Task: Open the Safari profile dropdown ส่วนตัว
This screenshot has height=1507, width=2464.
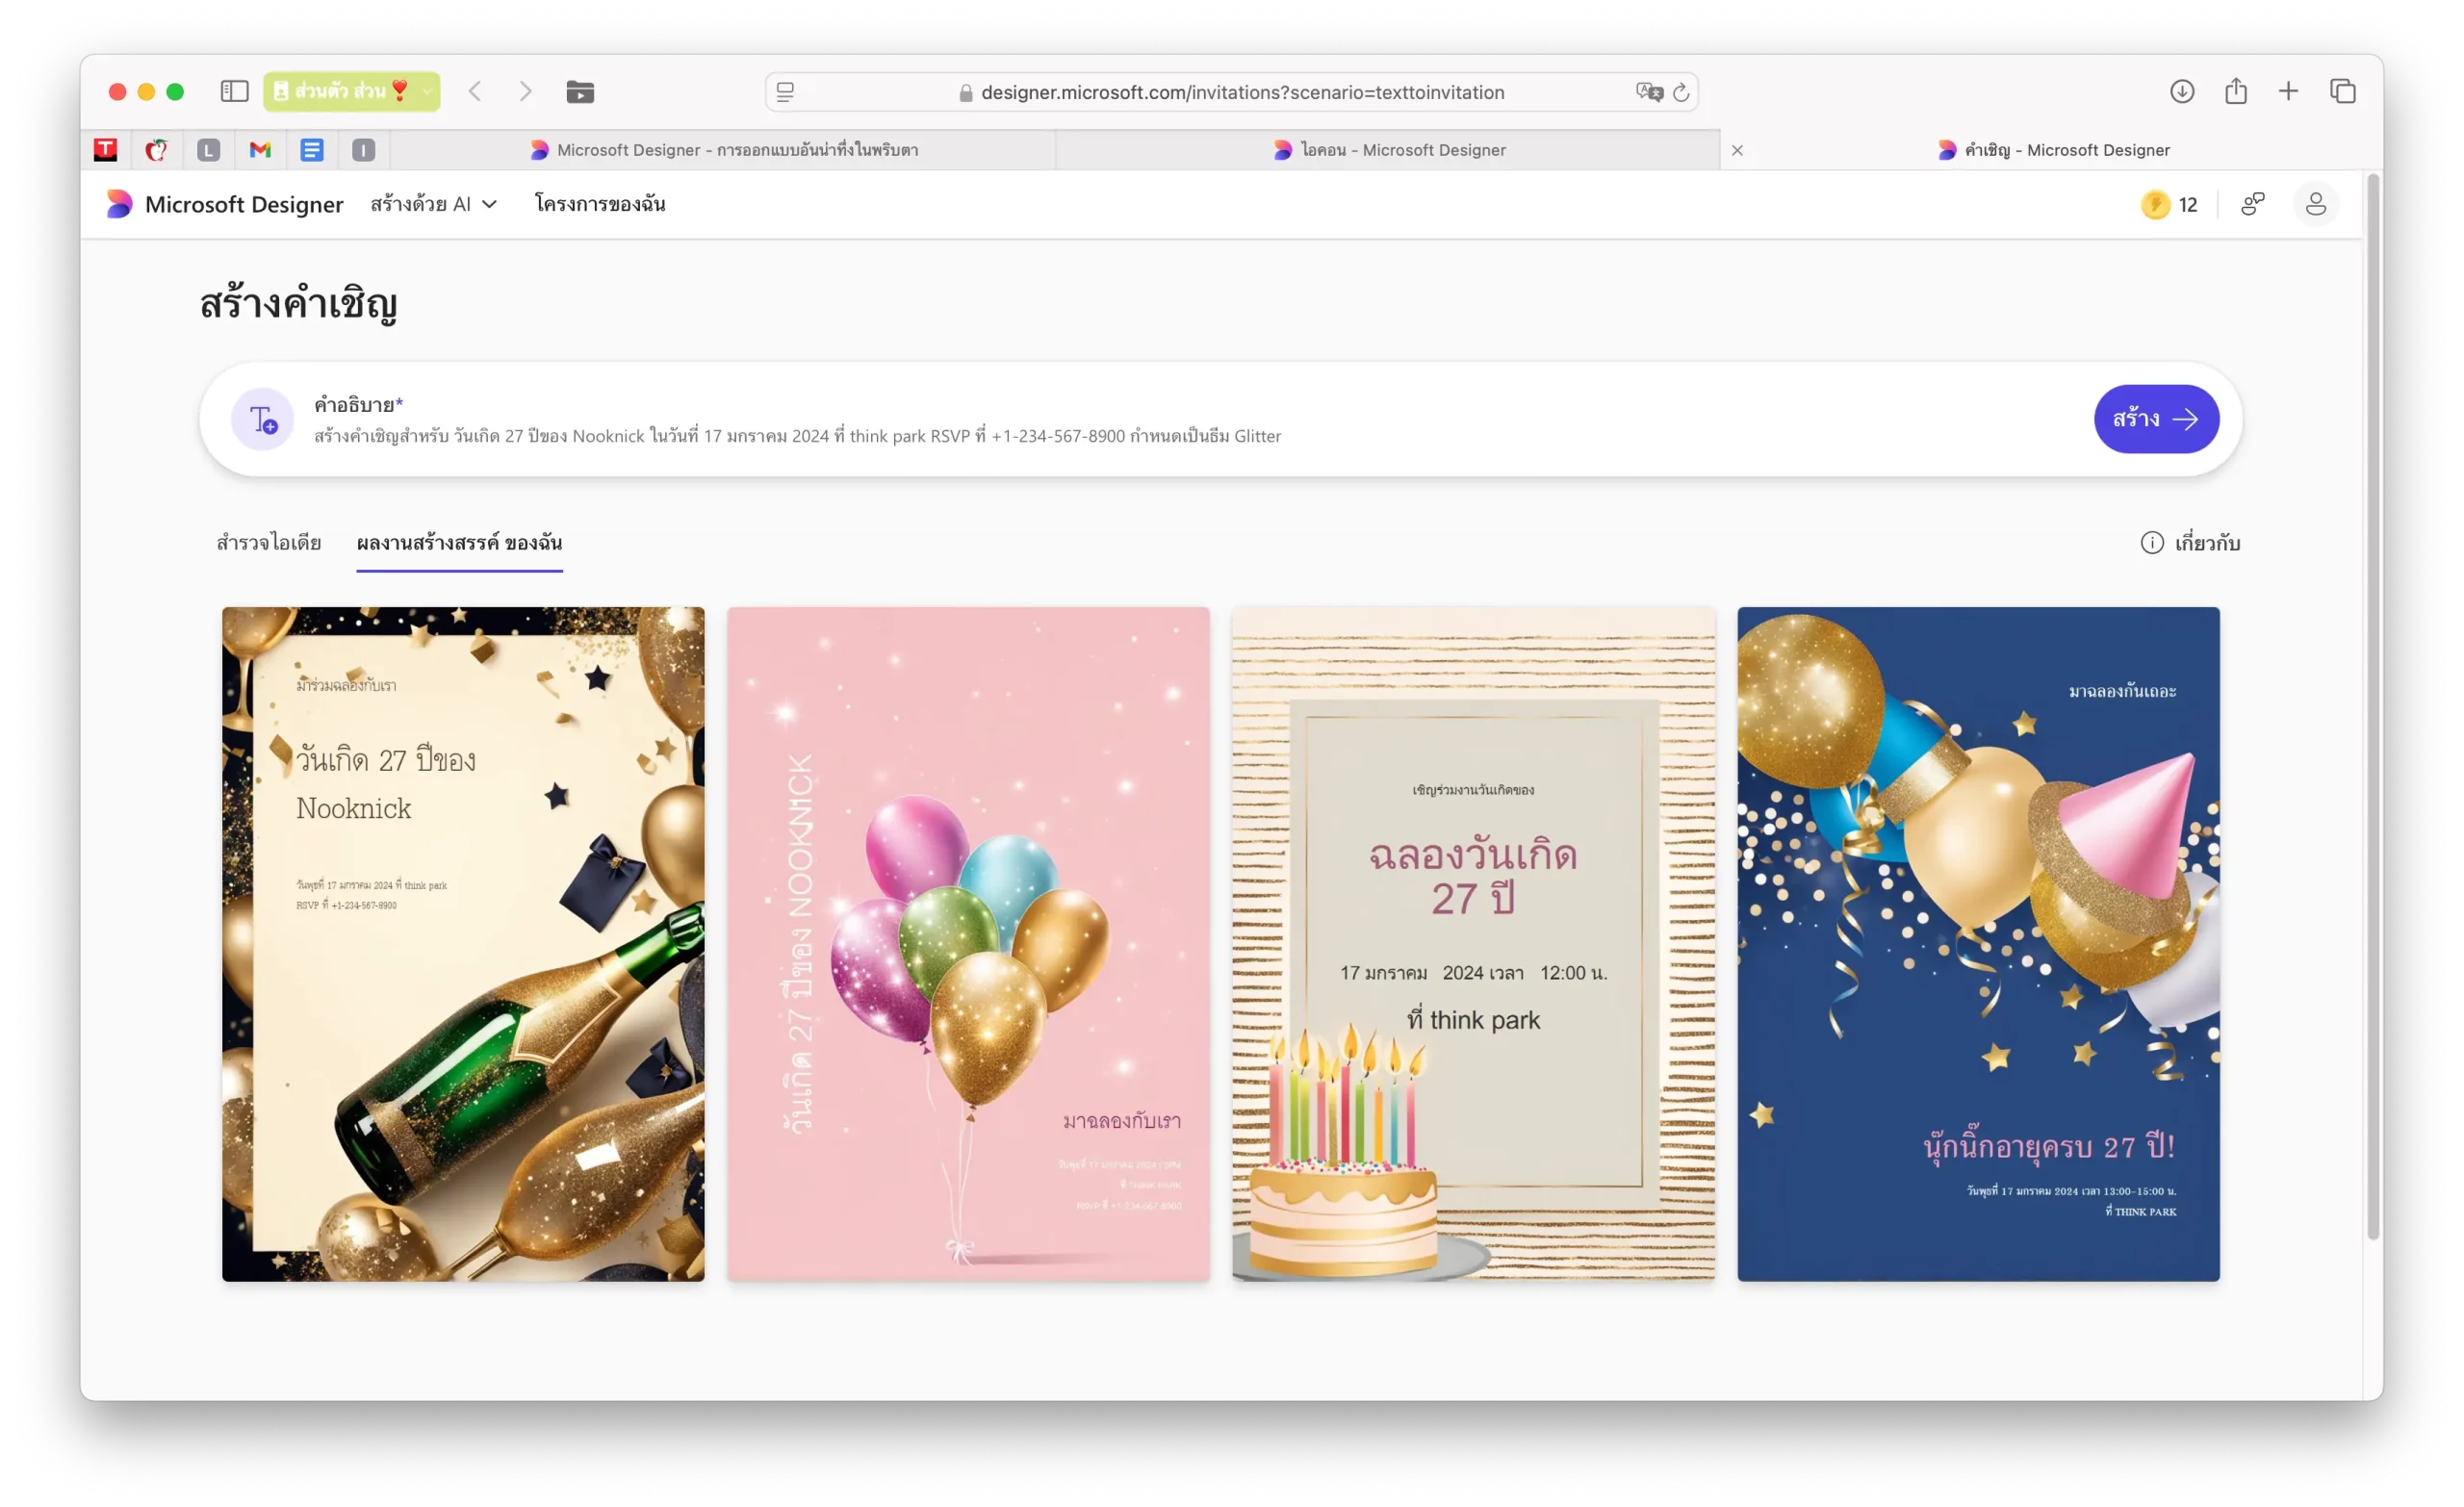Action: tap(351, 92)
